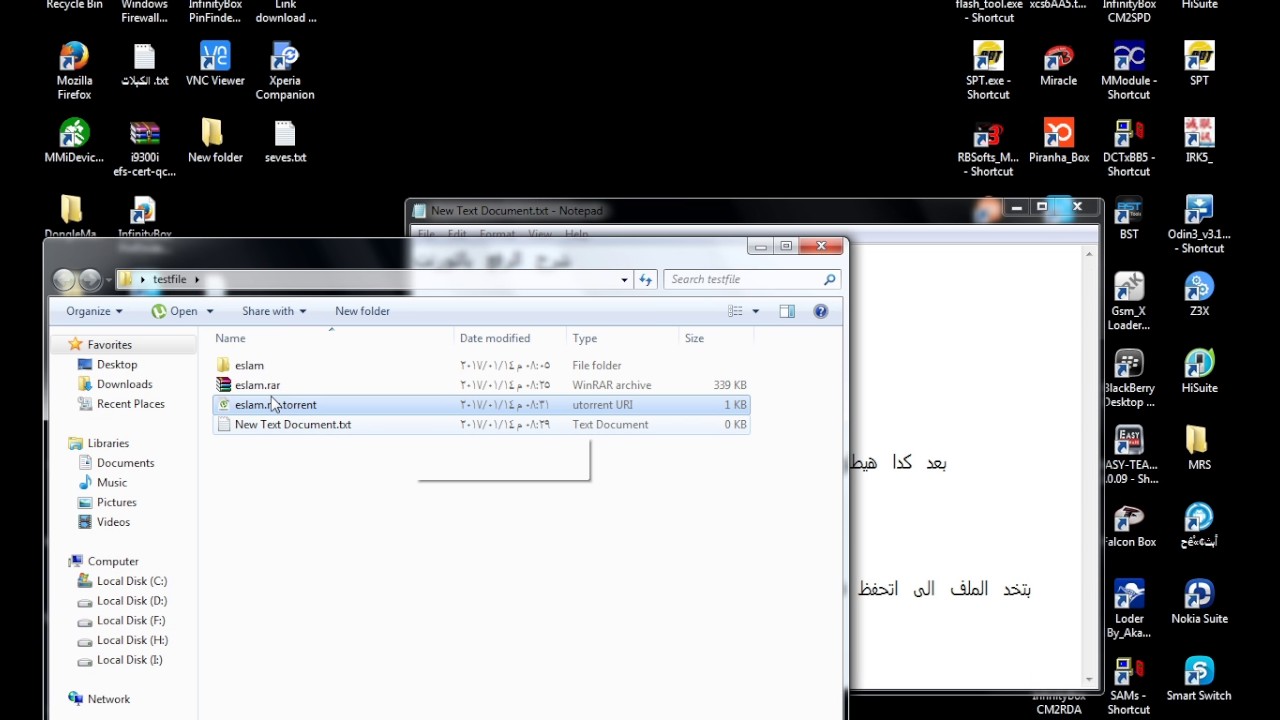Launch Piranha_Box desktop icon
The image size is (1280, 720).
click(1058, 141)
